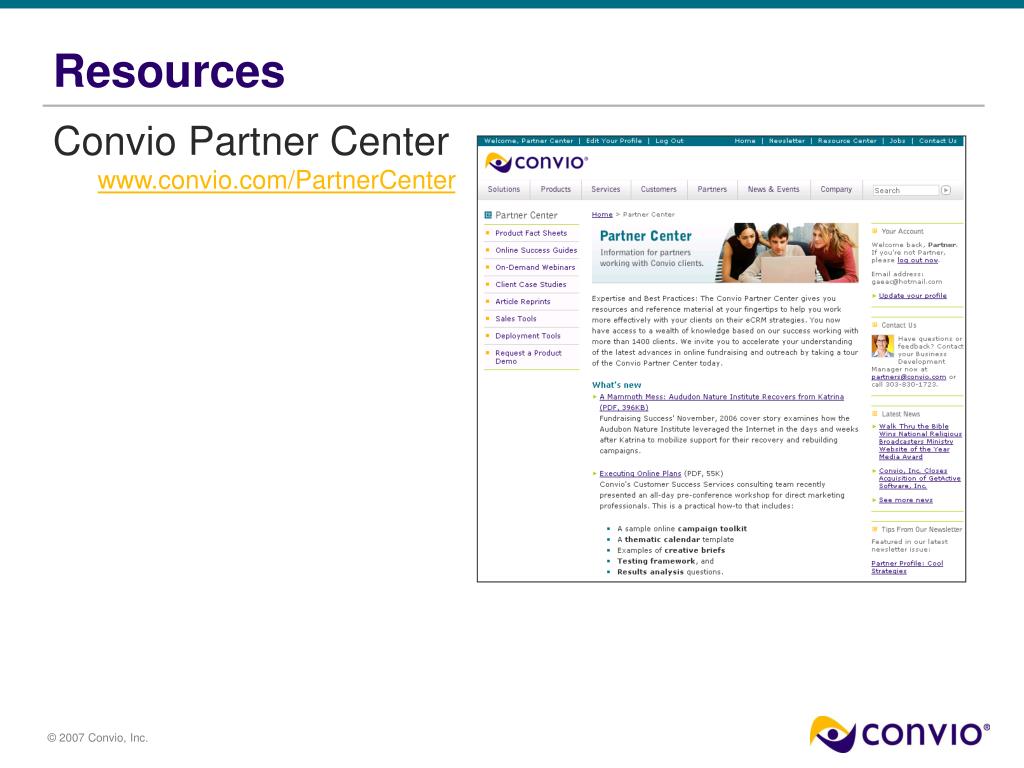Open A Mammoth Mess Audubon article link
The width and height of the screenshot is (1024, 768).
[x=721, y=402]
